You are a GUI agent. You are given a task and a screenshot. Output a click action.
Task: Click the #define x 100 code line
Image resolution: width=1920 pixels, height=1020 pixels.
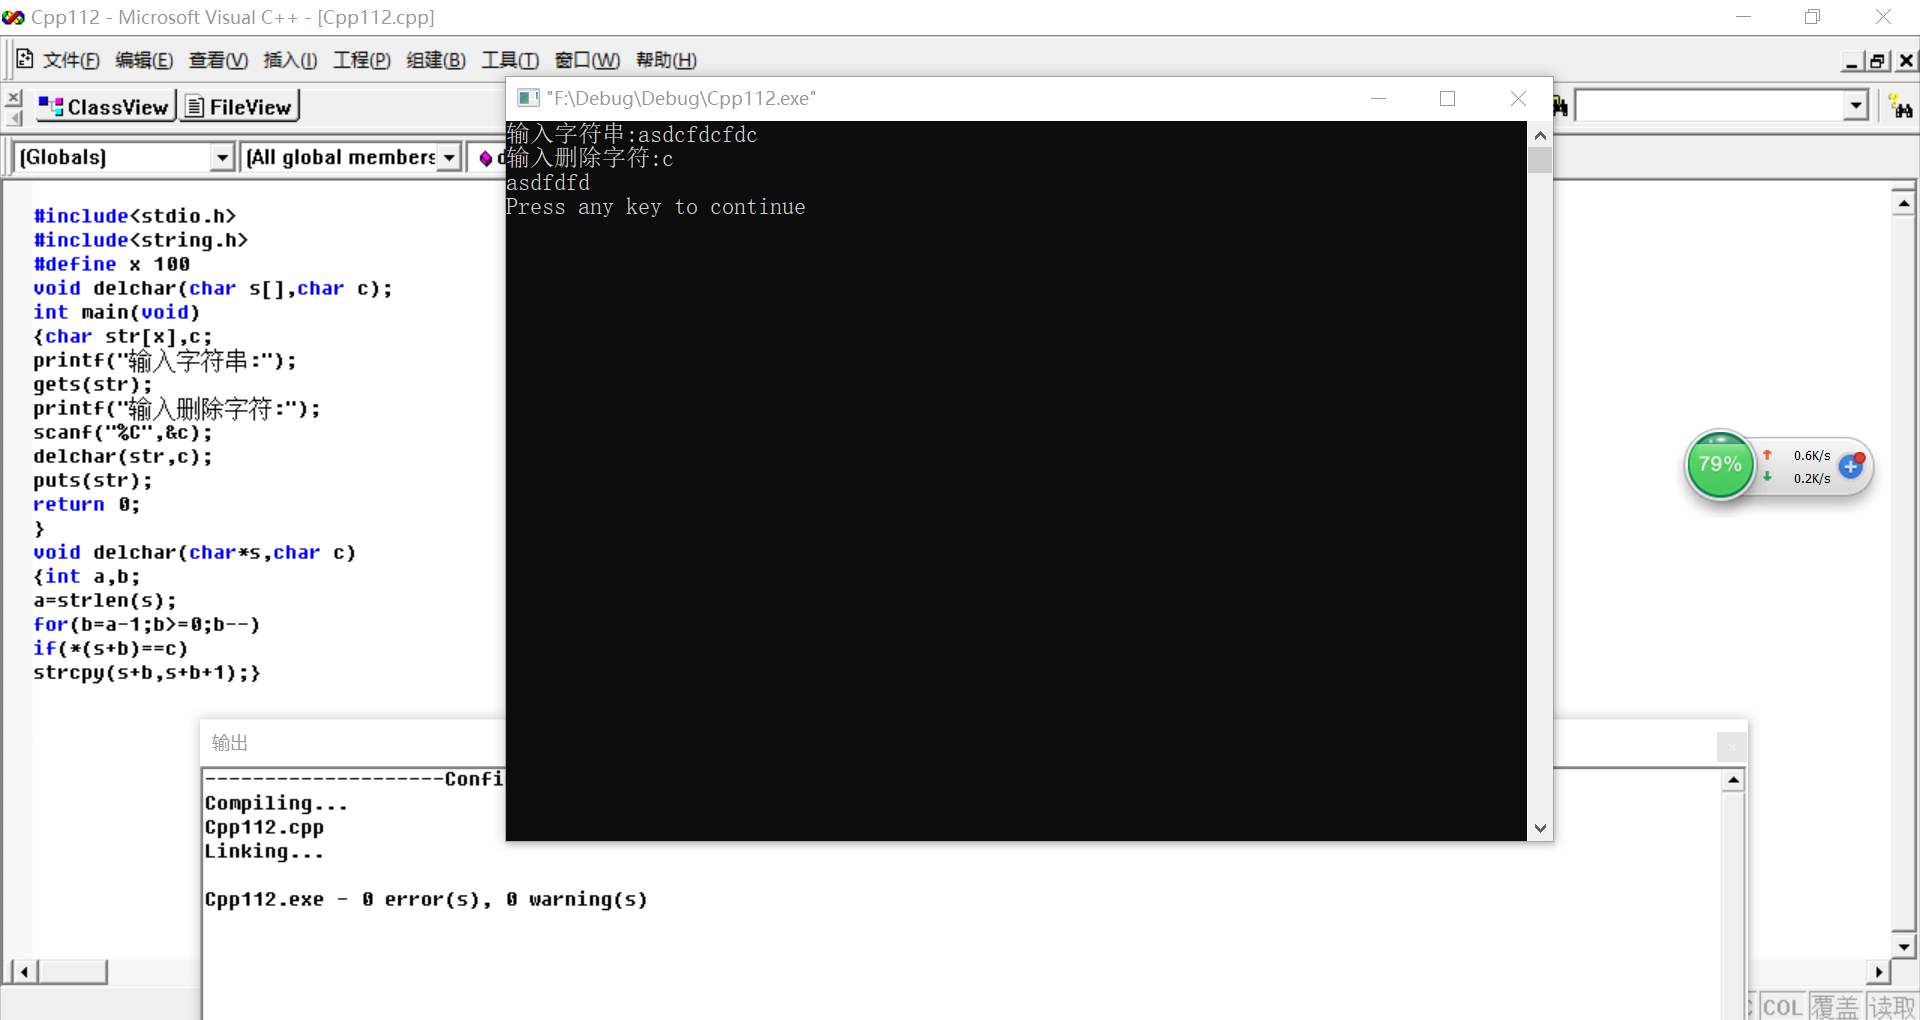click(x=112, y=264)
